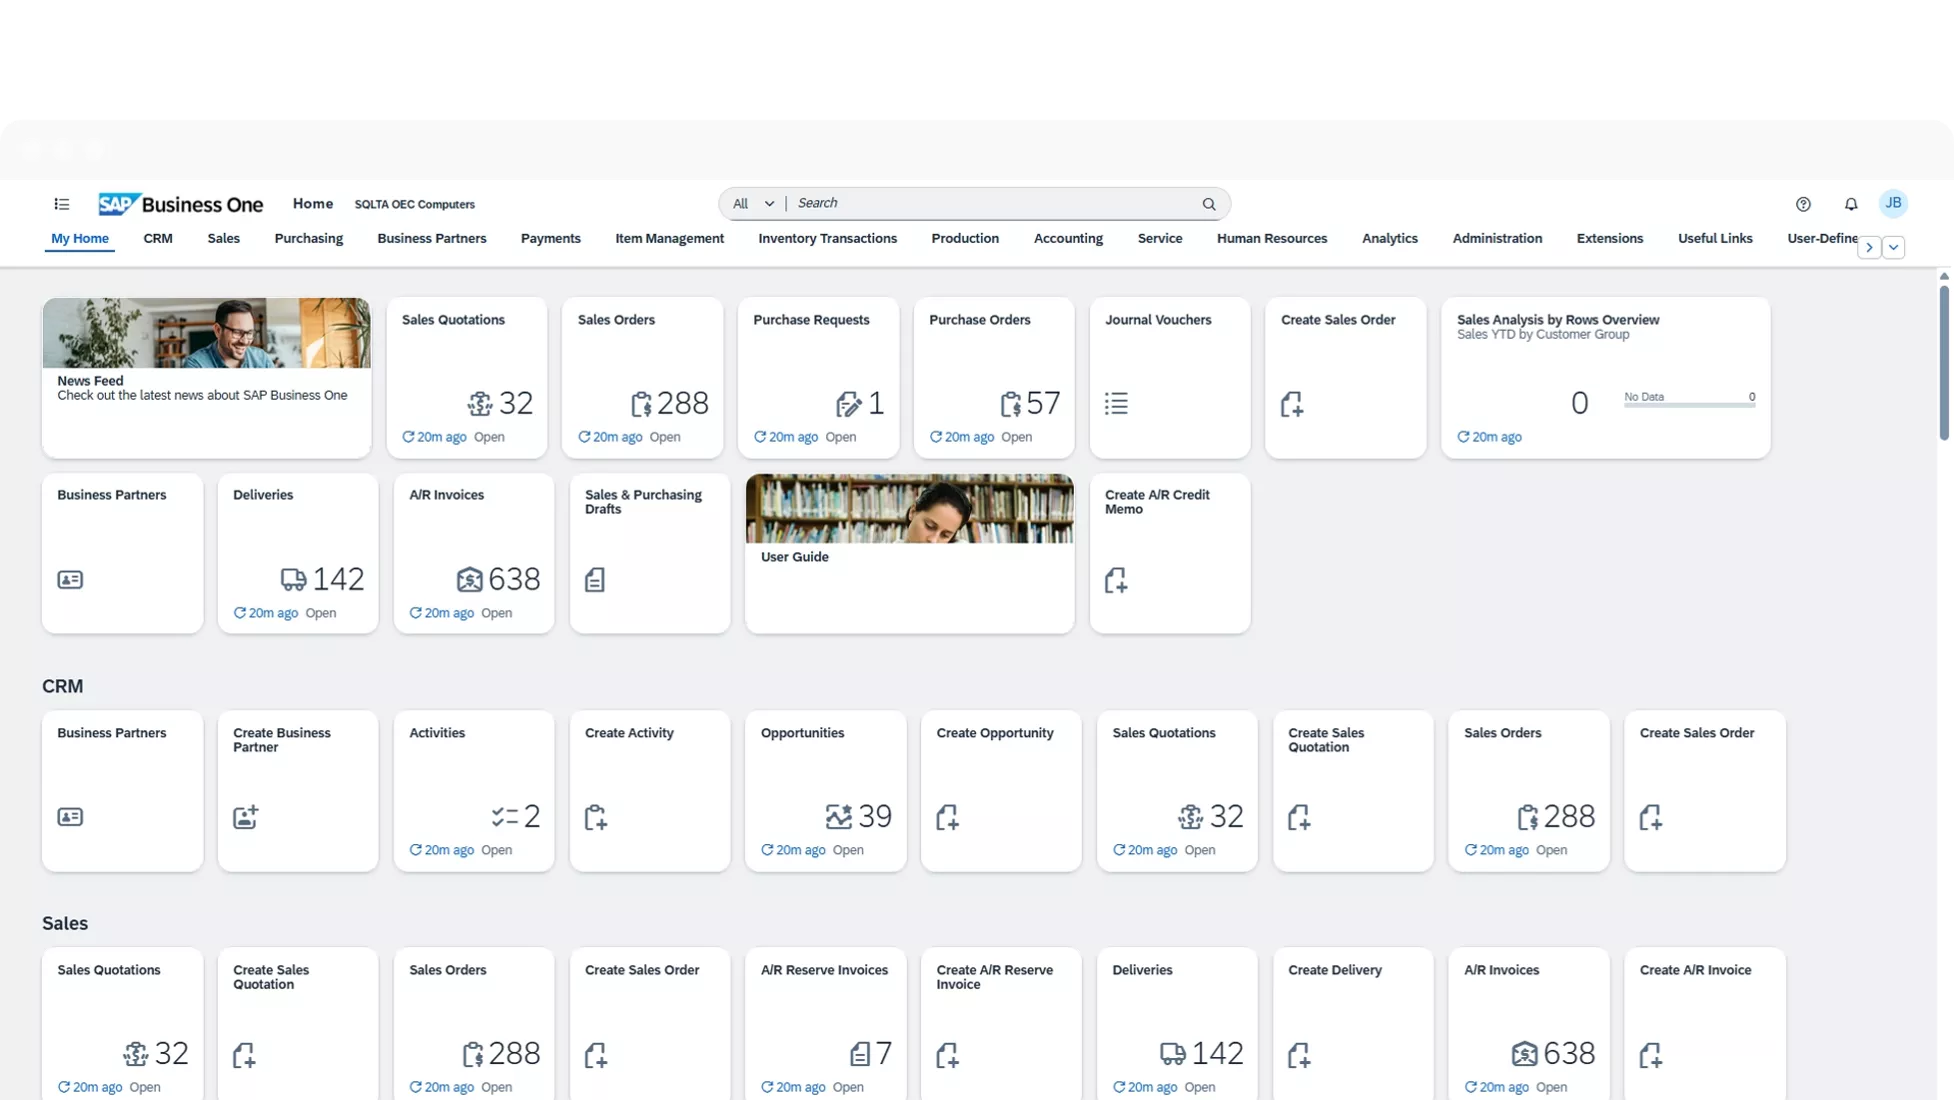The width and height of the screenshot is (1954, 1100).
Task: Click the Create Delivery icon
Action: (x=1300, y=1054)
